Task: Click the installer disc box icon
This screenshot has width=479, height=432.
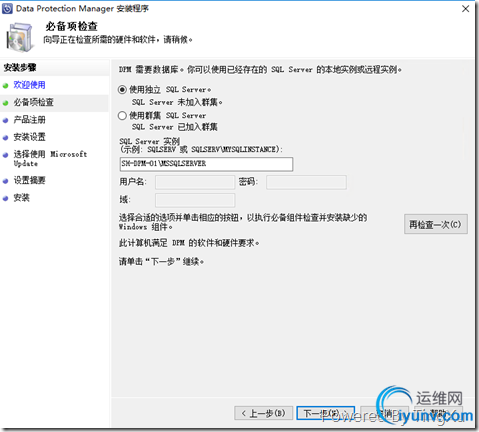Action: click(x=20, y=37)
